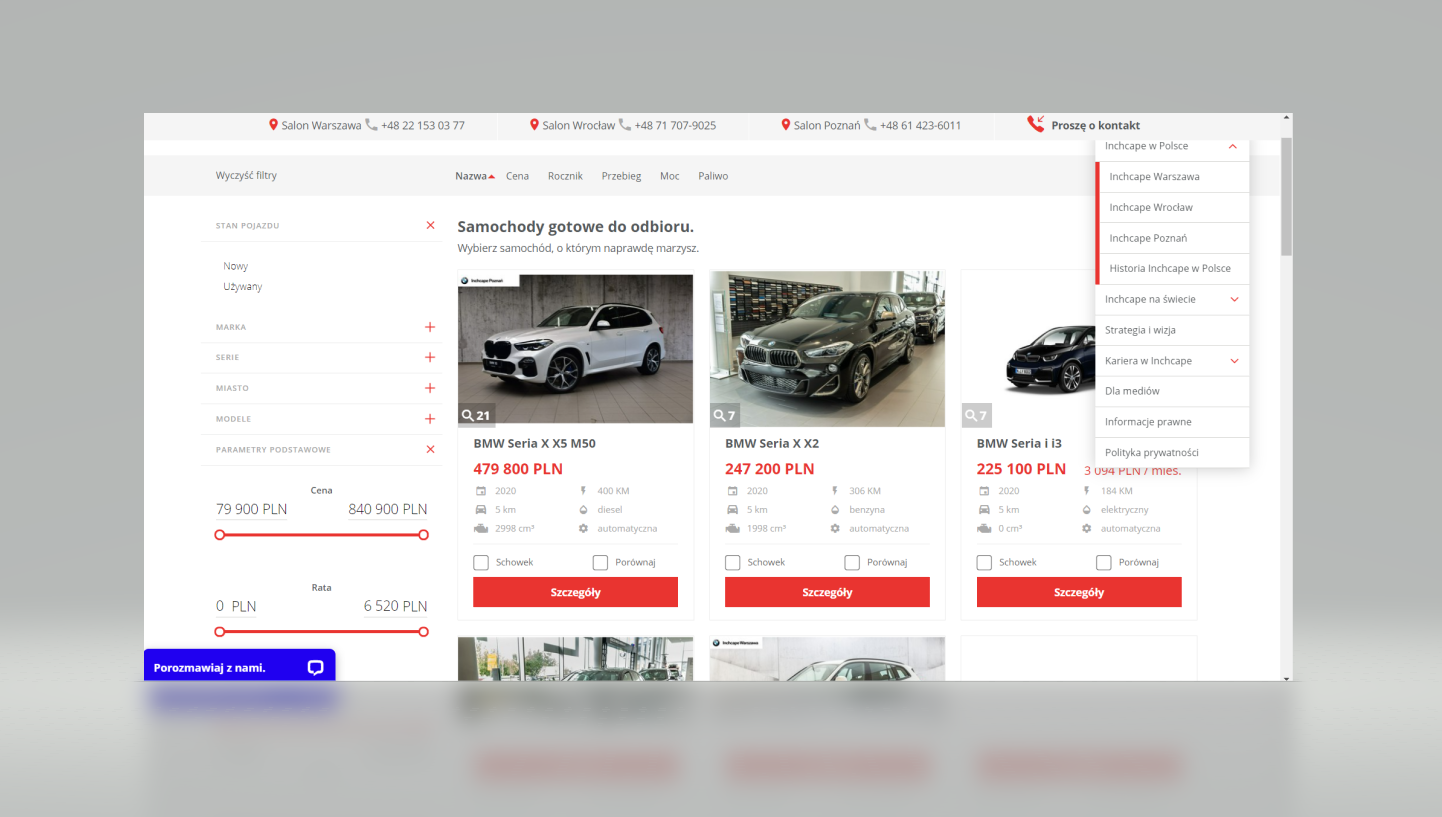Click the red X icon beside Stan pojazdu
Viewport: 1442px width, 817px height.
coord(431,226)
